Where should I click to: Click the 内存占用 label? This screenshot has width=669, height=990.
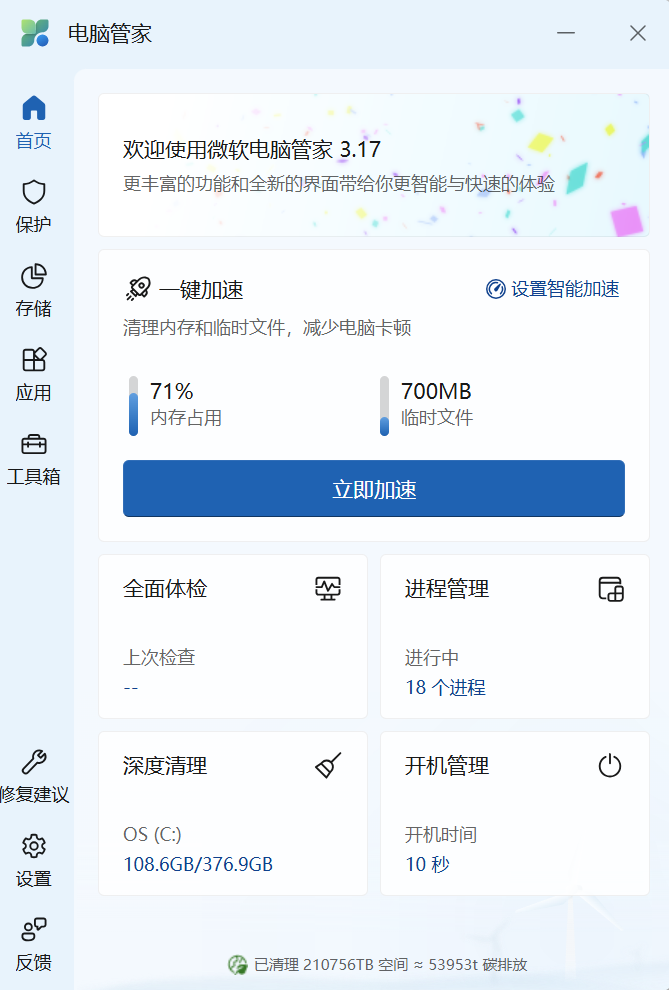(x=186, y=418)
